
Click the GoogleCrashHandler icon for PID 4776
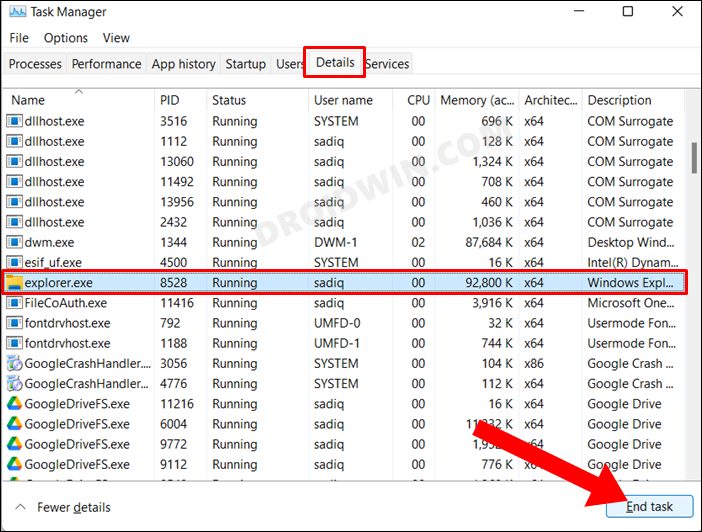pos(14,383)
